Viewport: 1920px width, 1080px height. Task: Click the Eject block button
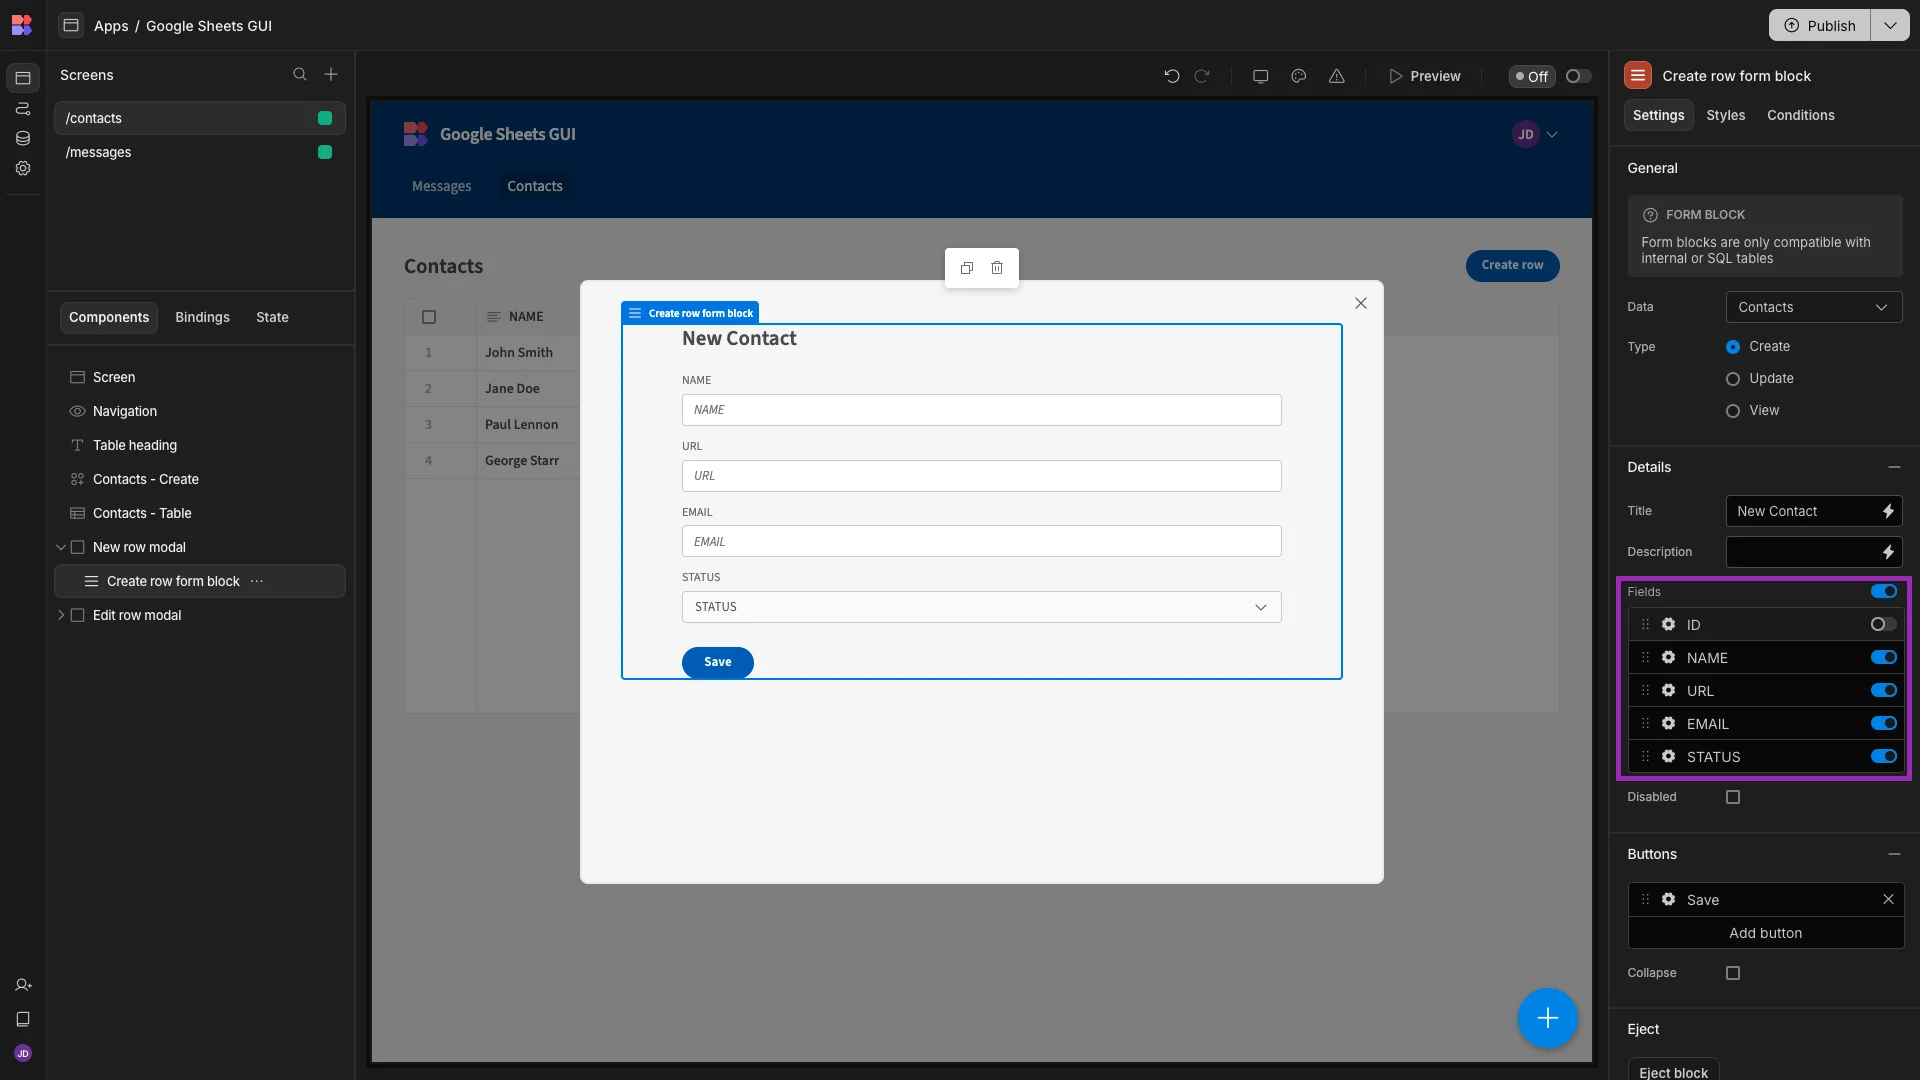1673,1071
